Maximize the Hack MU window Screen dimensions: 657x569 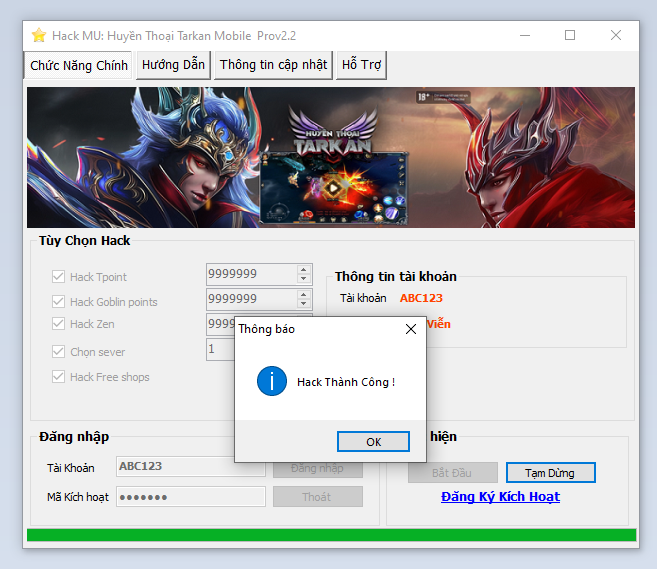click(x=570, y=35)
